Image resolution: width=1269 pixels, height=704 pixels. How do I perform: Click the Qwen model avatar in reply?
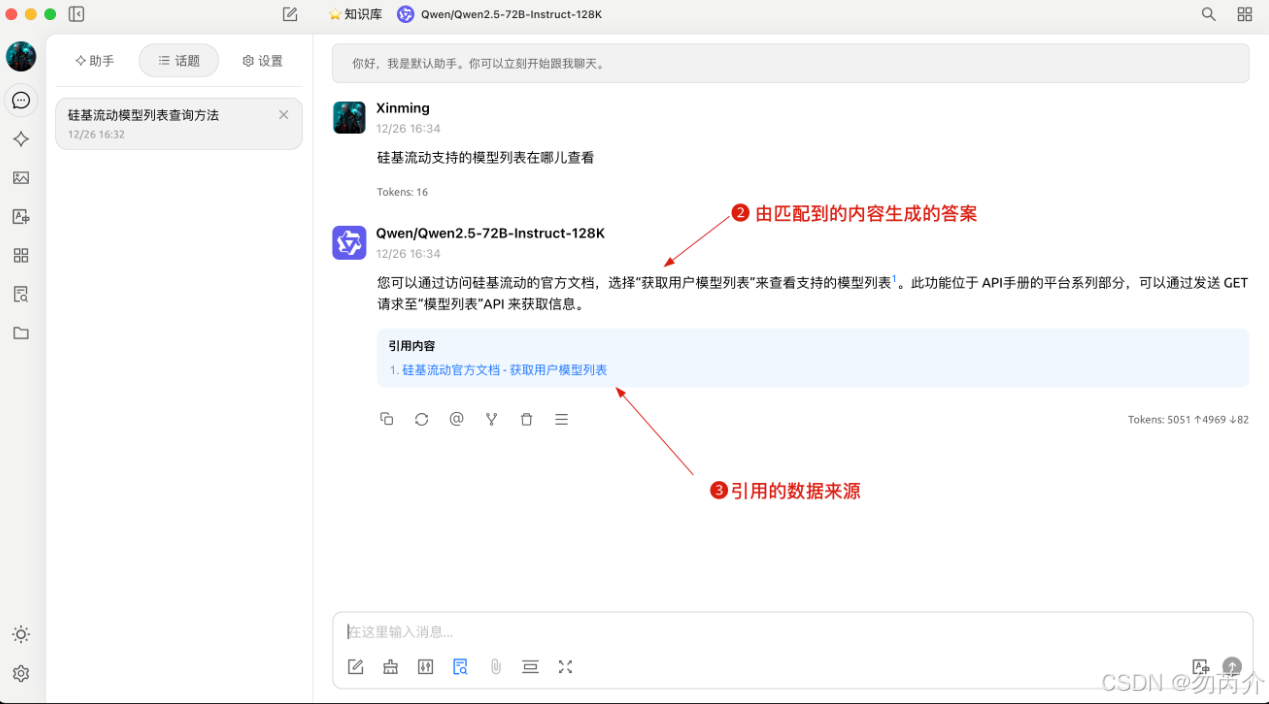click(x=349, y=242)
